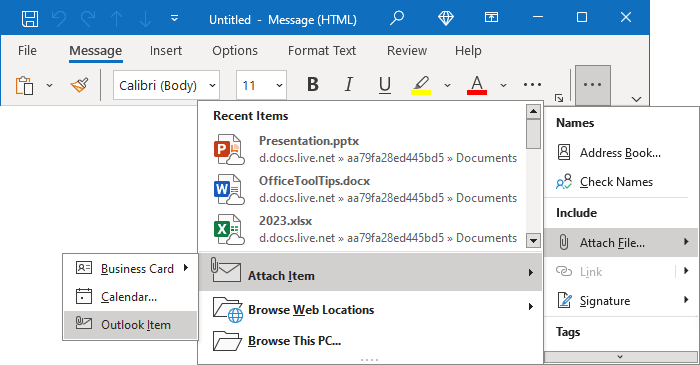Image resolution: width=700 pixels, height=365 pixels.
Task: Click the Recent Items header
Action: 250,116
